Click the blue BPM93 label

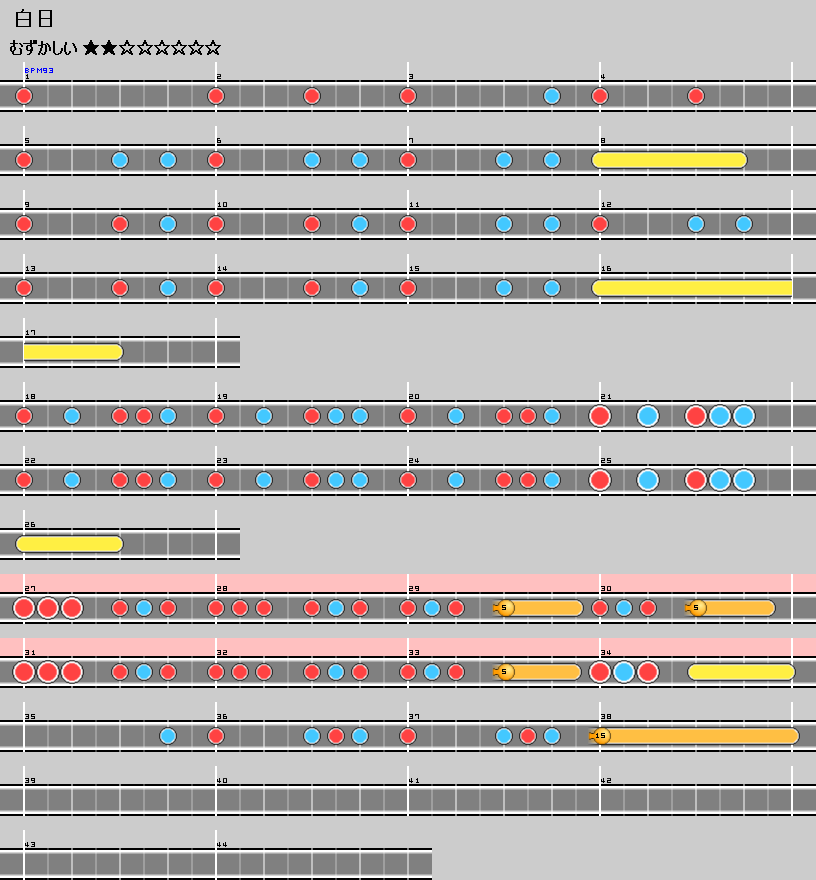pos(39,70)
